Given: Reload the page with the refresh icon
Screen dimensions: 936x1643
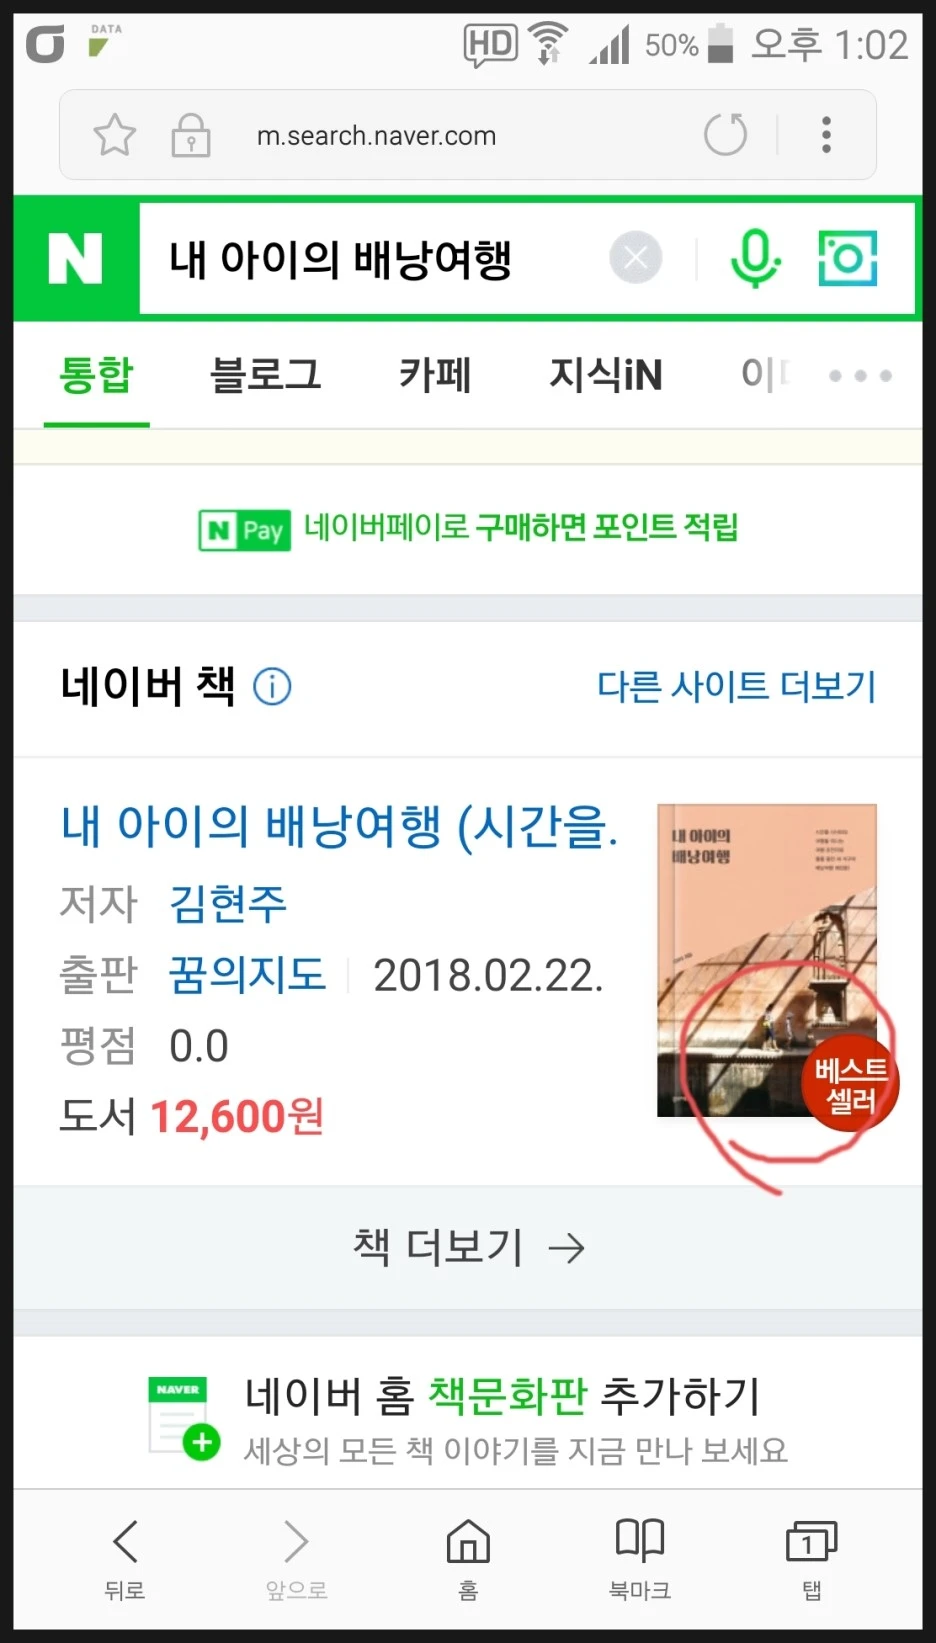Looking at the screenshot, I should (x=726, y=135).
